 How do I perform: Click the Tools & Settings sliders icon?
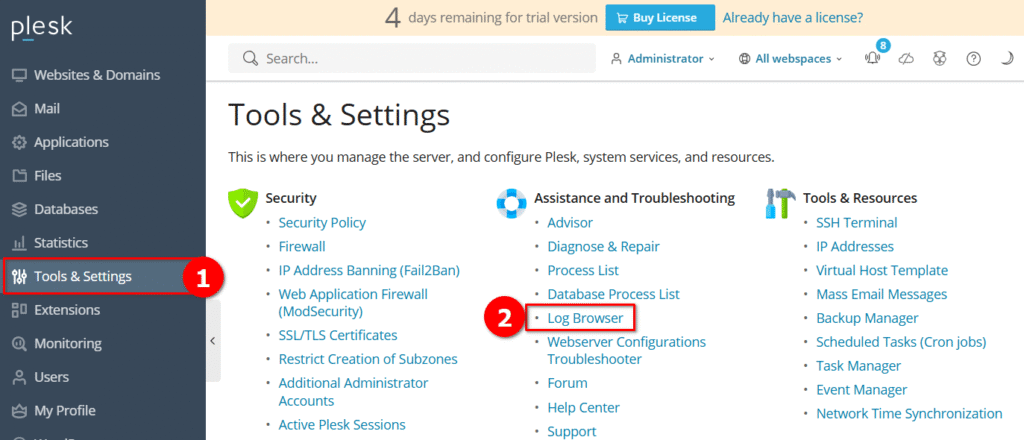(x=20, y=276)
